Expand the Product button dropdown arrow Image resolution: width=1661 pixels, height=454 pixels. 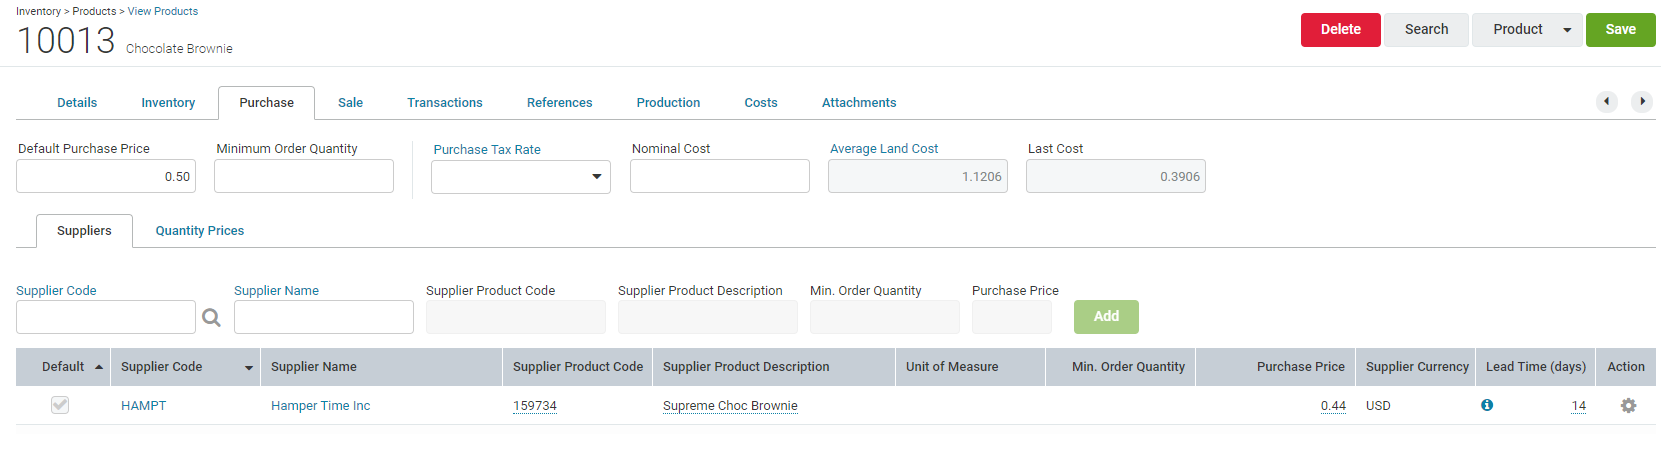tap(1567, 30)
